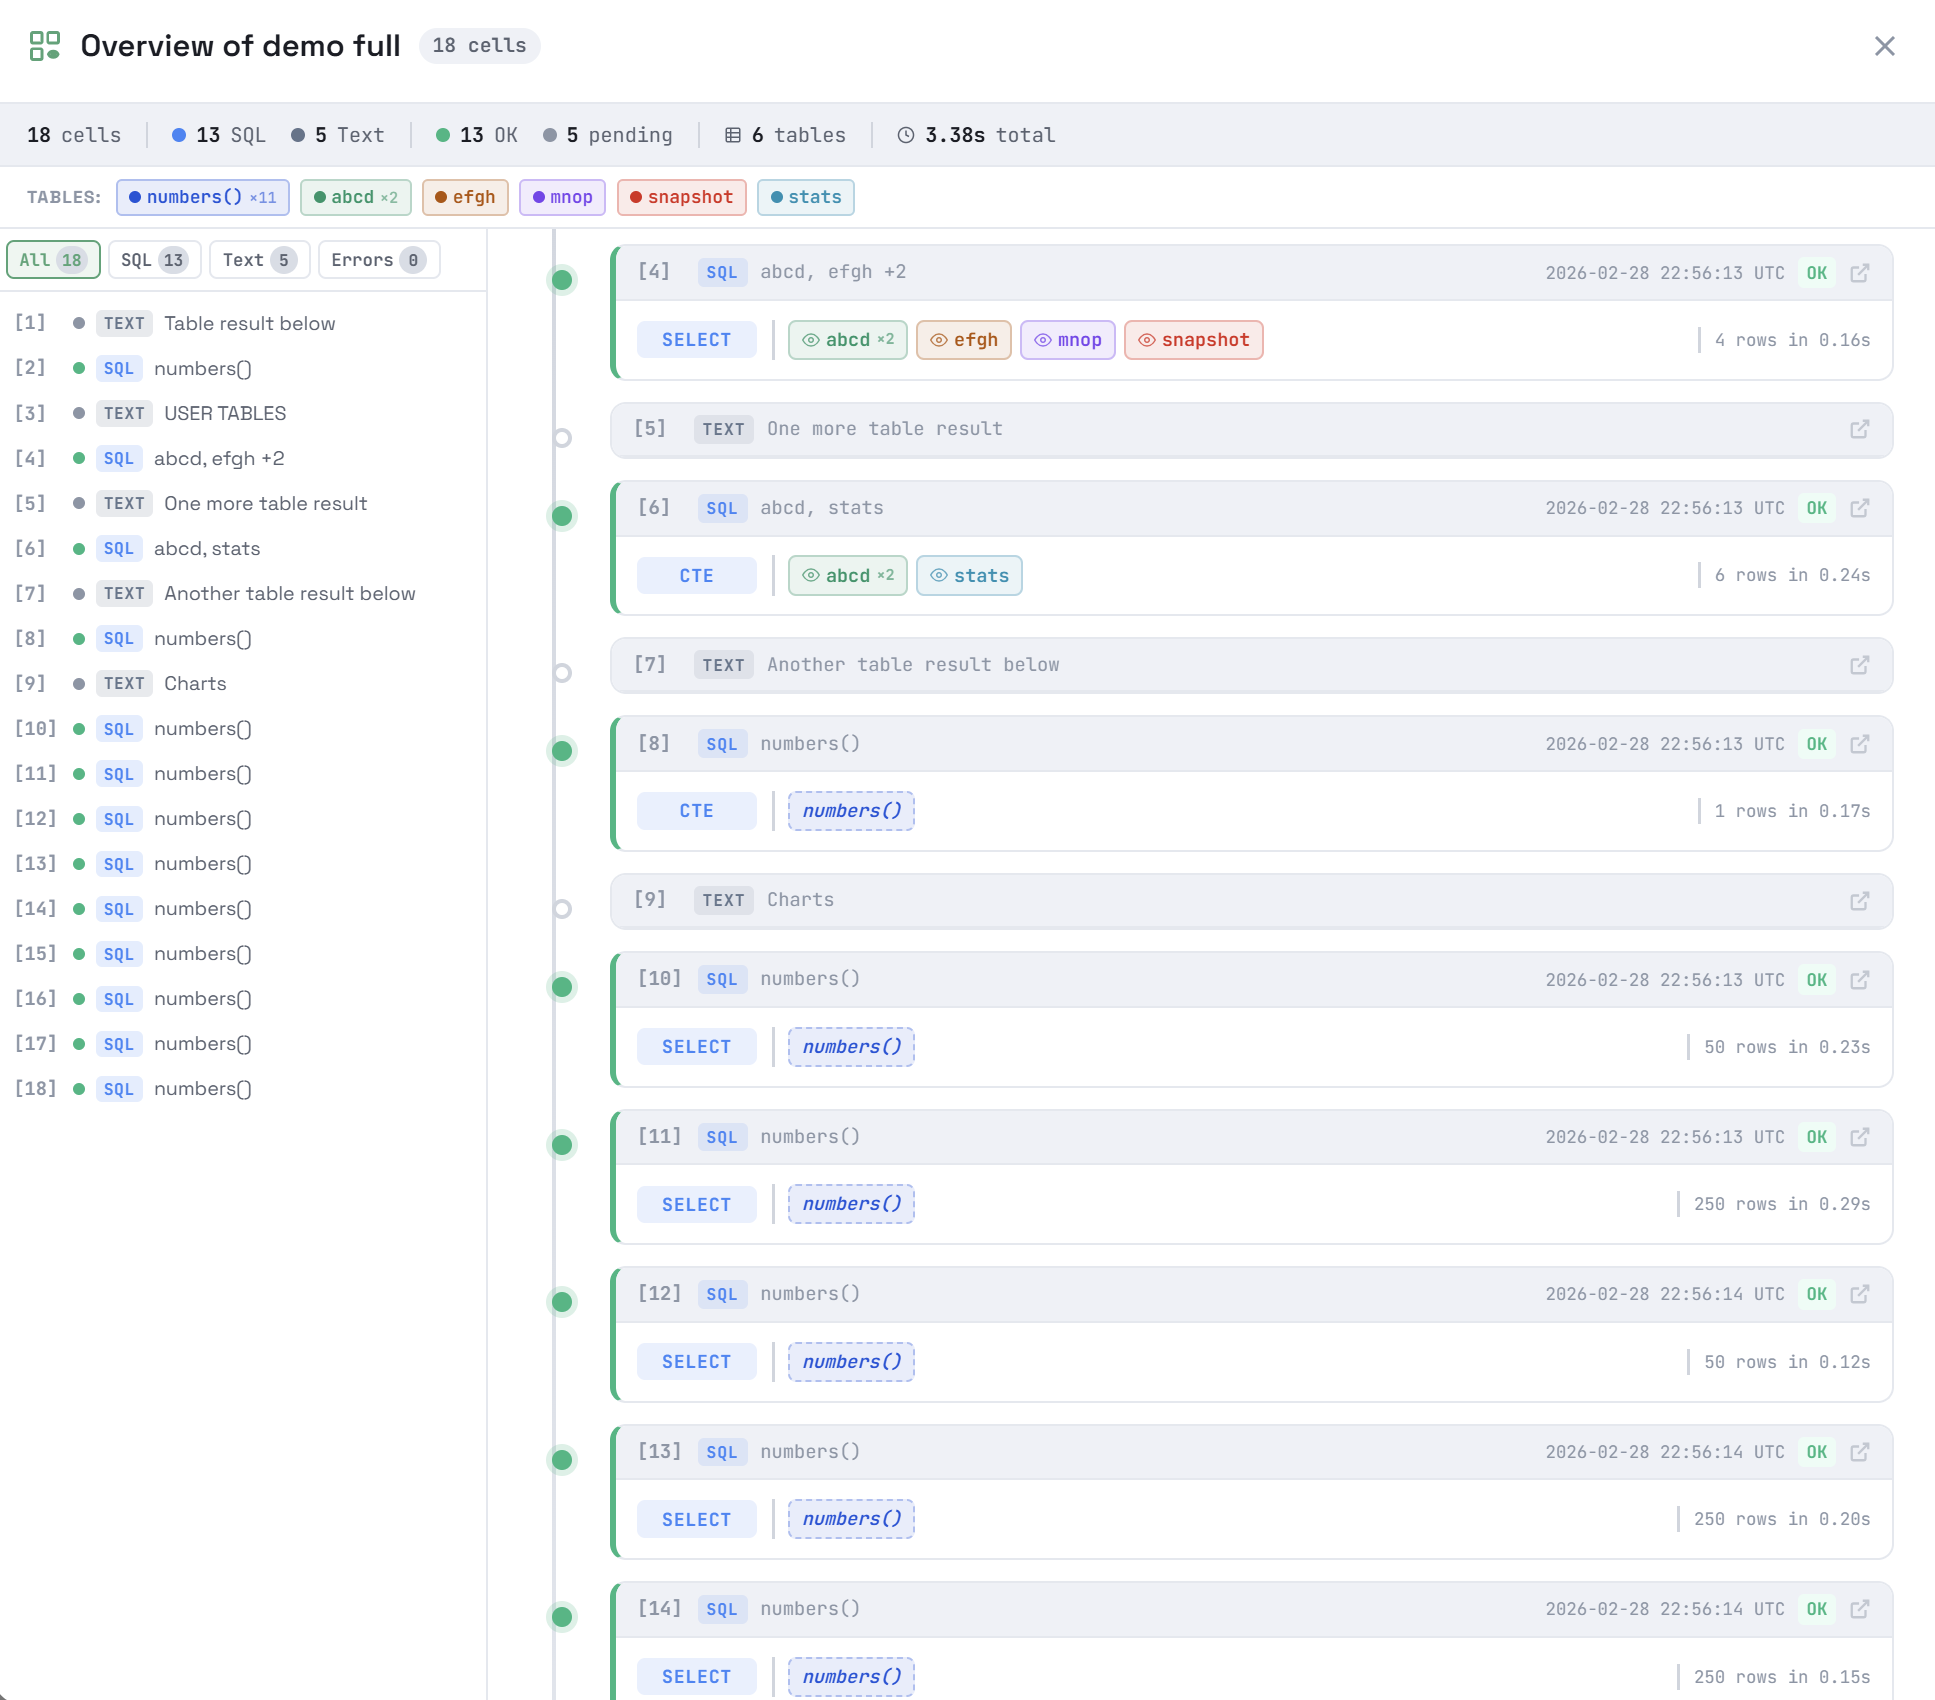The height and width of the screenshot is (1700, 1935).
Task: Select list row [1] Table result below
Action: pyautogui.click(x=243, y=323)
